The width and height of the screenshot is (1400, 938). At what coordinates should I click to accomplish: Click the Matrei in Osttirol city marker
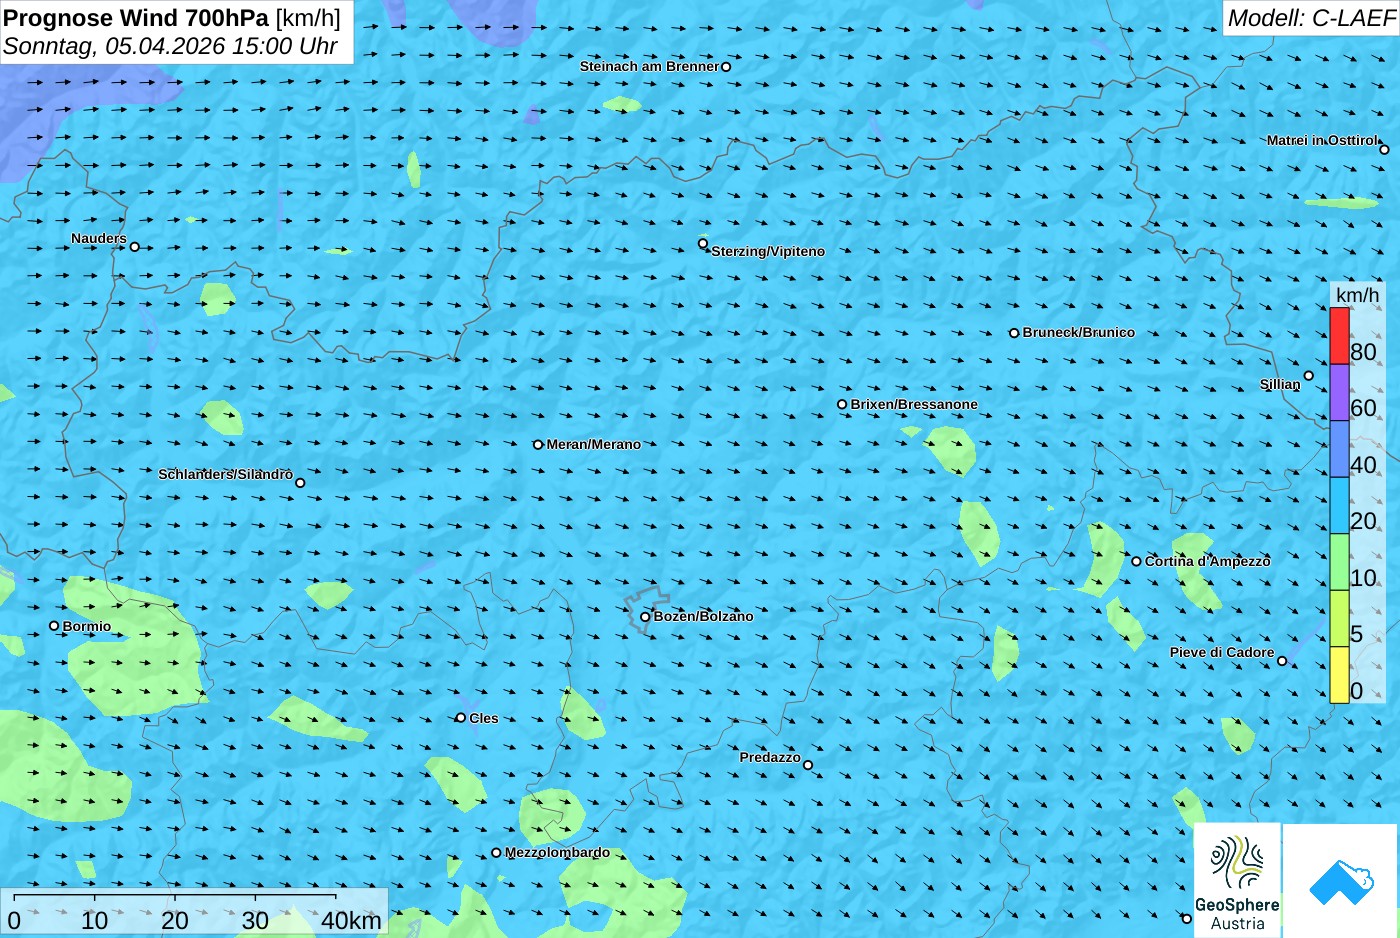[1384, 150]
